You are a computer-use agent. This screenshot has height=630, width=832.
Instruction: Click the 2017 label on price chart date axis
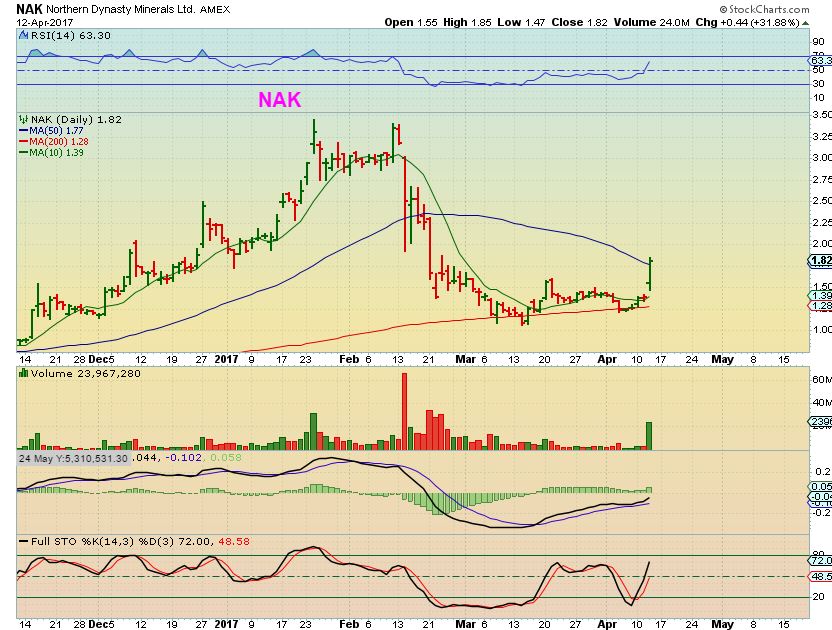click(227, 359)
